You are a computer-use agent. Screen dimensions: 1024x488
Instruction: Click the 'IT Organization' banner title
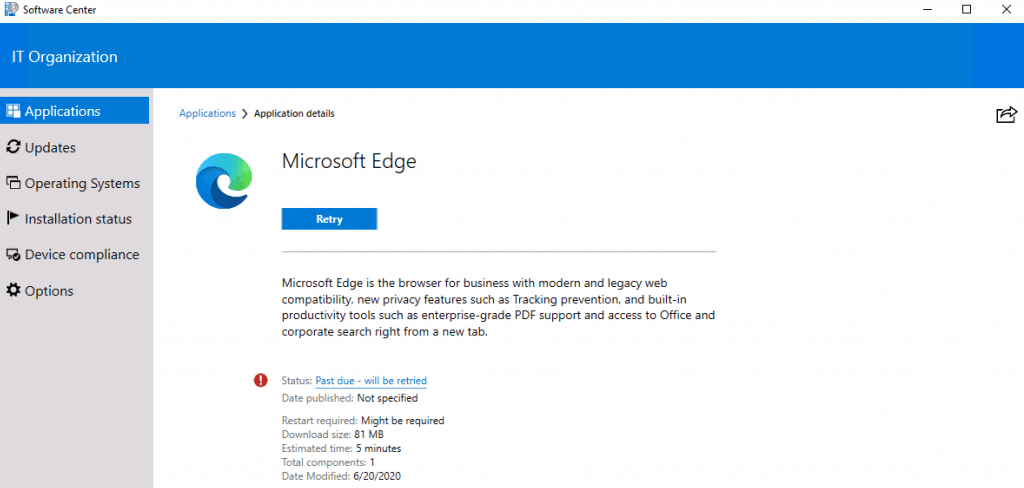coord(65,57)
